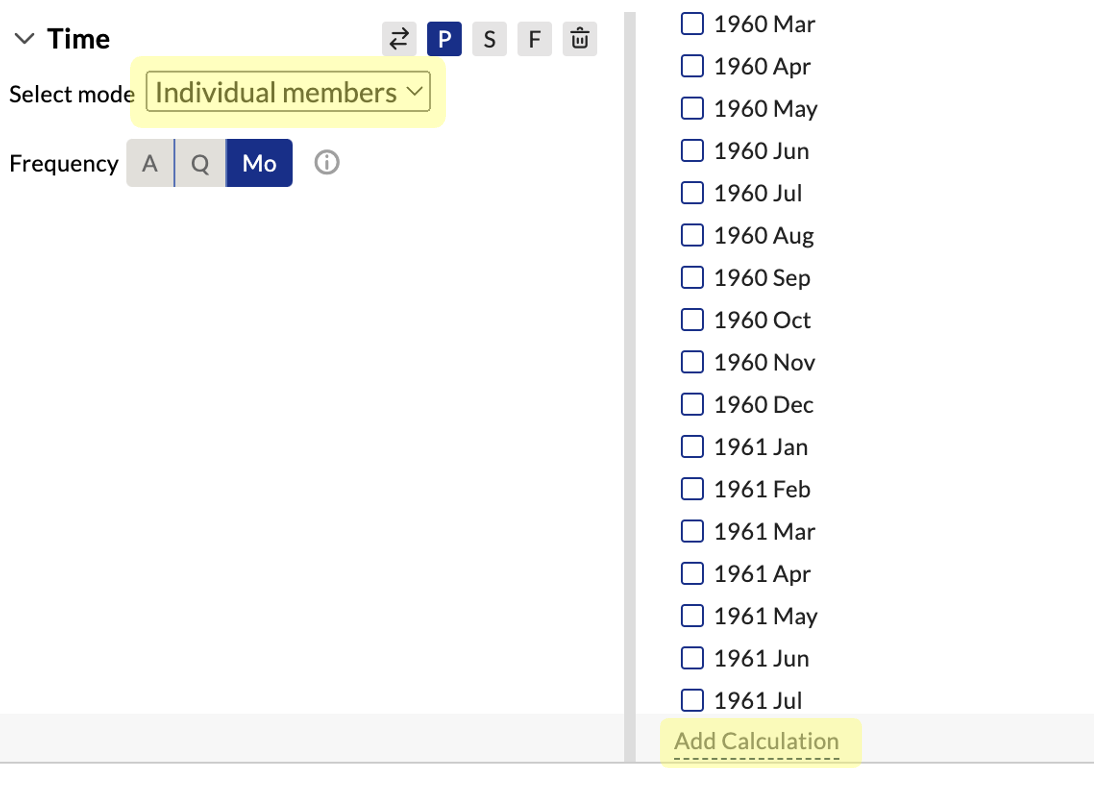Select the P button in Time header

pyautogui.click(x=444, y=38)
